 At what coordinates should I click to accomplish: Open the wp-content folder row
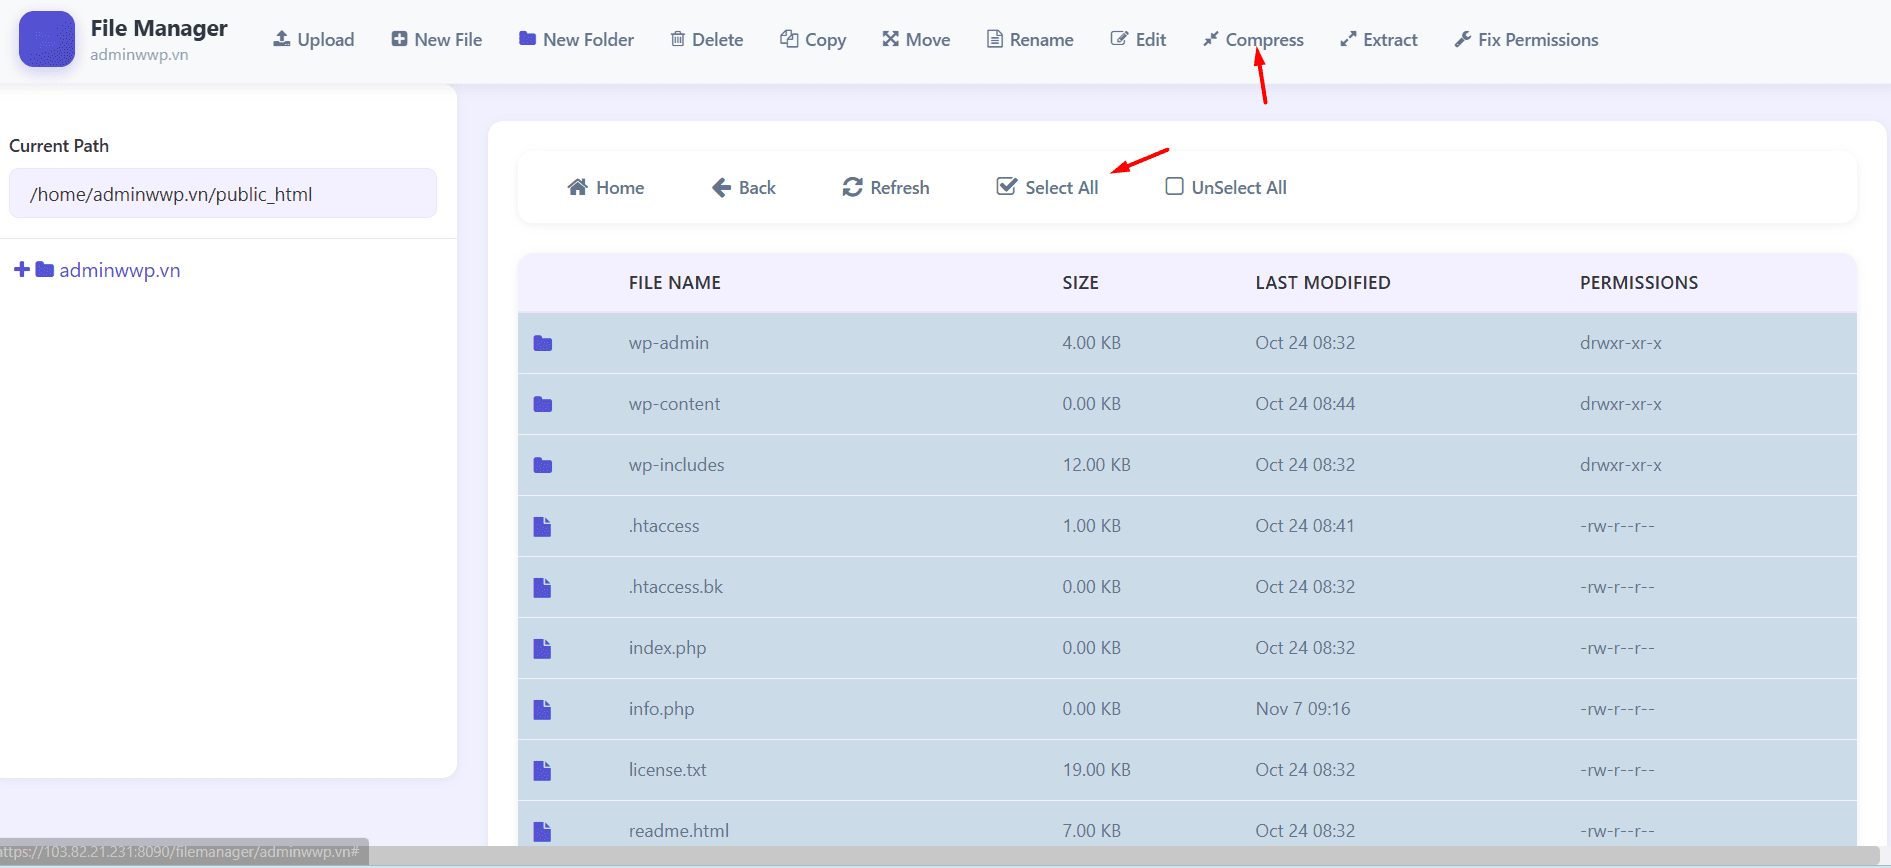pos(674,404)
